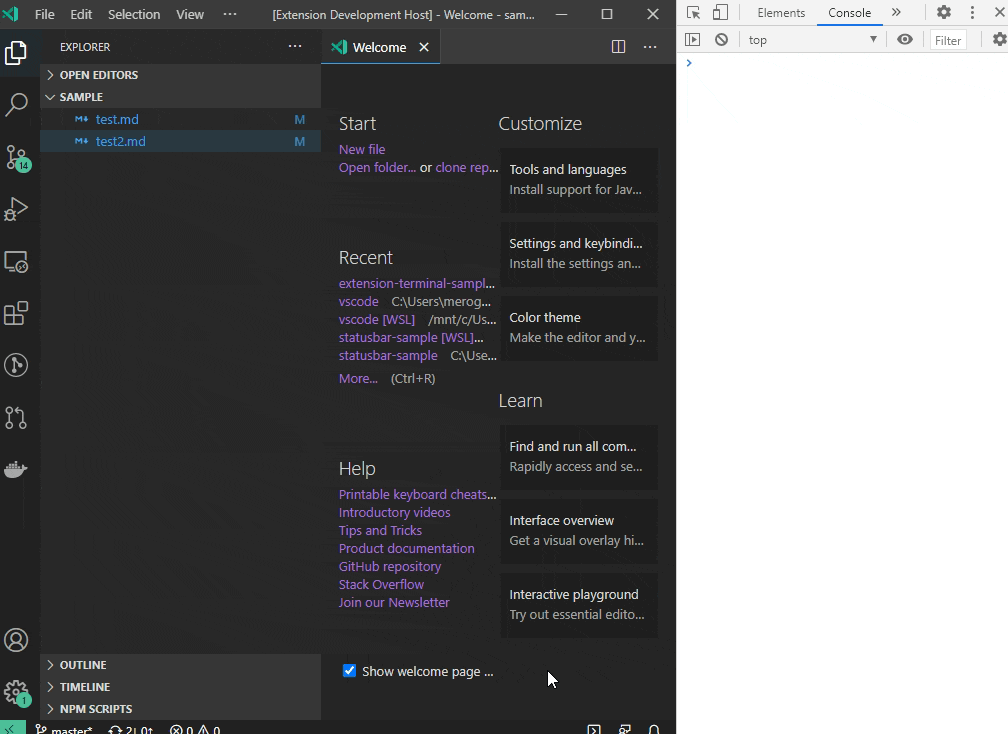Expand the Timeline section
Image resolution: width=1008 pixels, height=734 pixels.
pos(180,687)
